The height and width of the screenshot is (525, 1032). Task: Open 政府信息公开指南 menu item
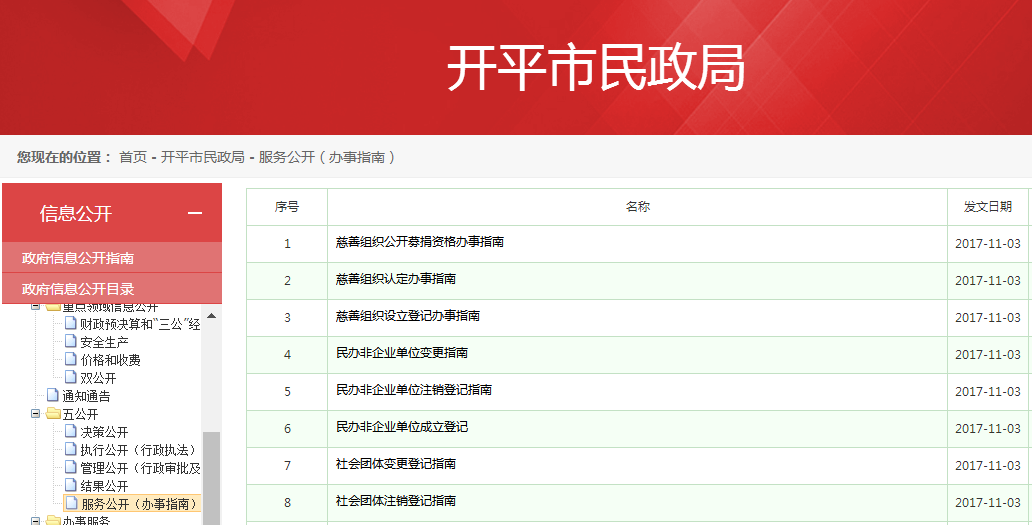78,258
